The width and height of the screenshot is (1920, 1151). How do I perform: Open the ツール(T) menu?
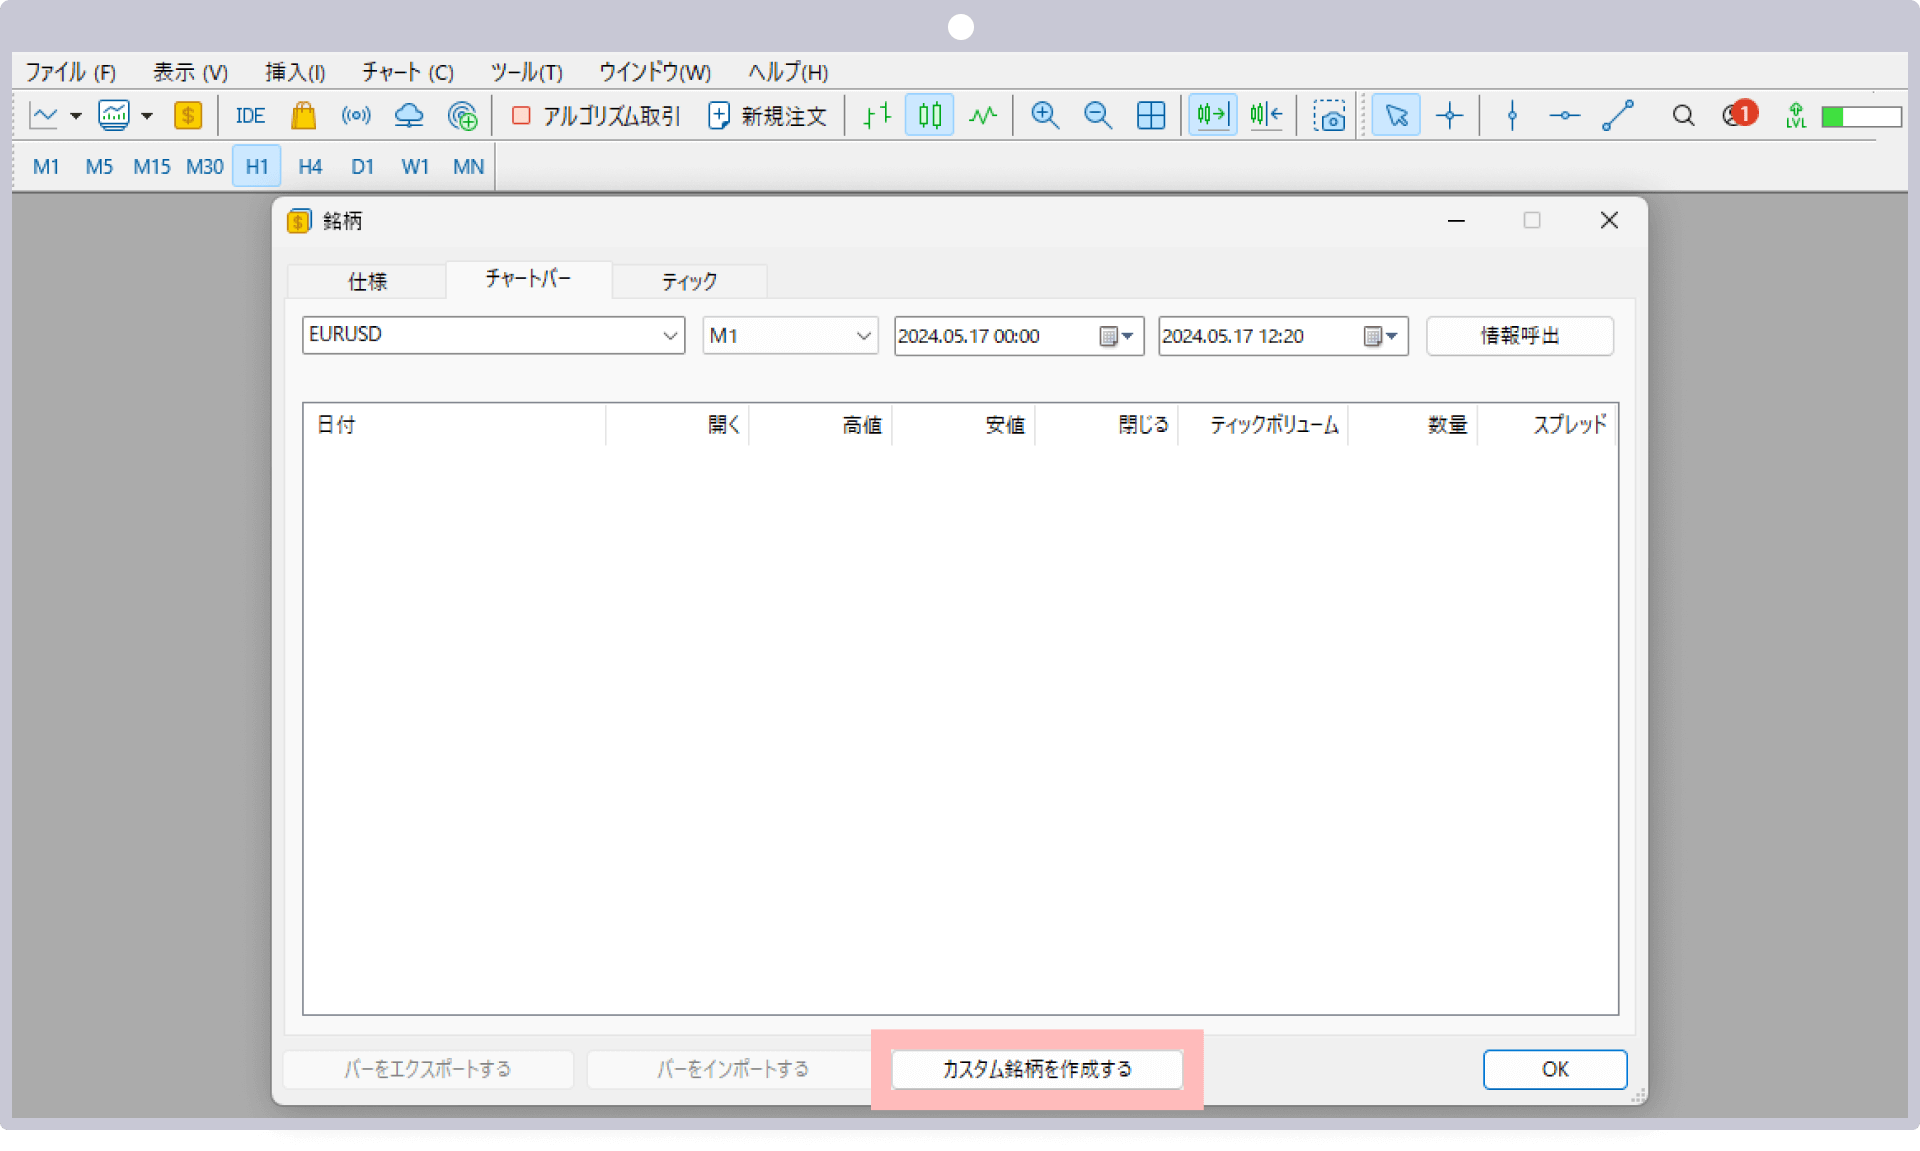526,73
